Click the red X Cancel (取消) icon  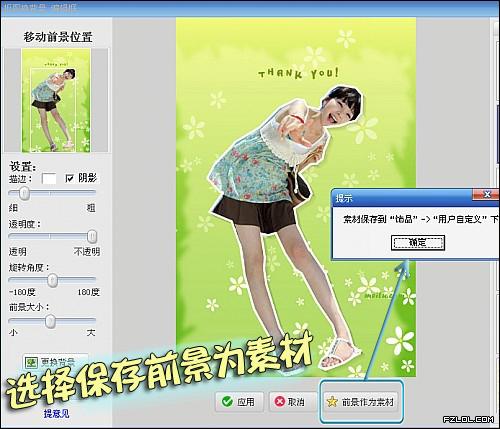point(279,401)
